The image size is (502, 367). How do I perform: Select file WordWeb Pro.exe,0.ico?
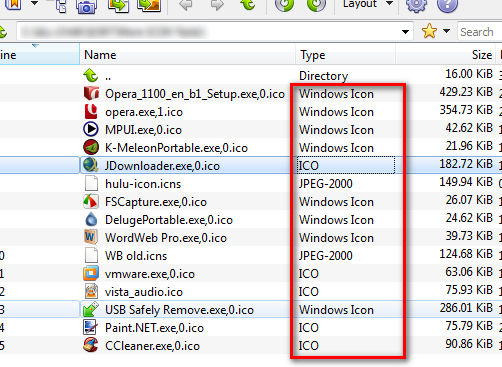(x=166, y=238)
